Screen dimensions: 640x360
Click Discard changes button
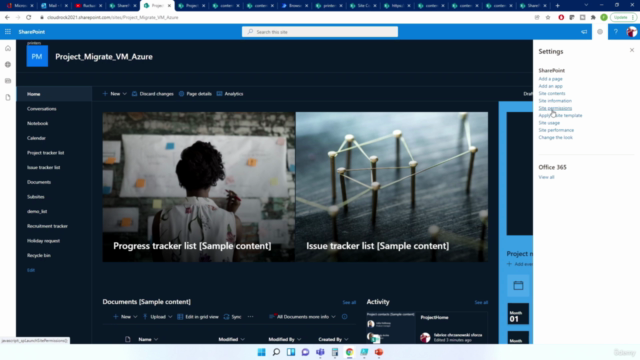[153, 94]
